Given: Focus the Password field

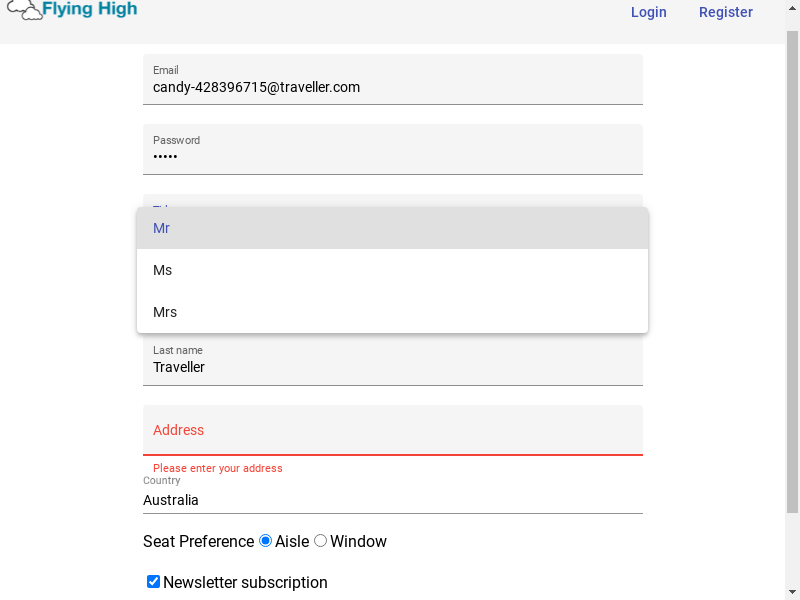Looking at the screenshot, I should pyautogui.click(x=392, y=149).
